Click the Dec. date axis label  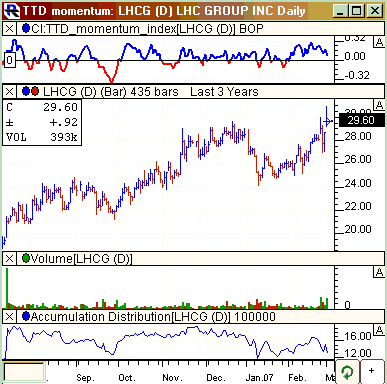coord(216,378)
